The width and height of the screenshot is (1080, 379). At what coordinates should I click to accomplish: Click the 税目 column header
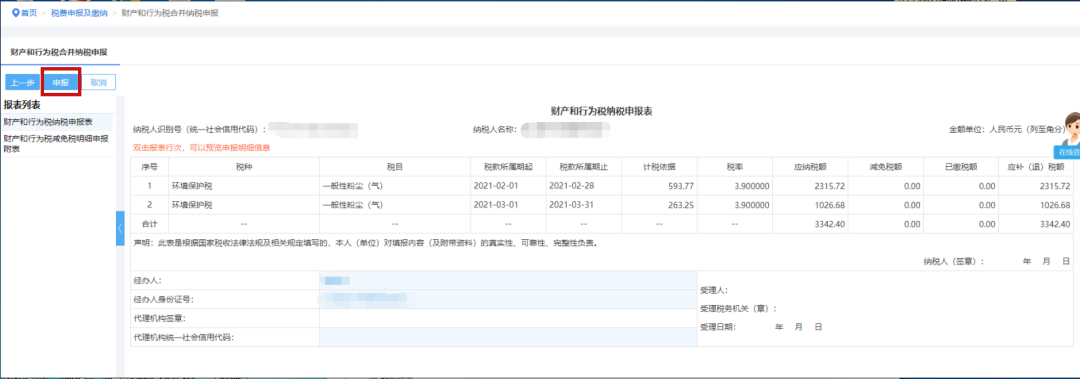click(x=395, y=167)
